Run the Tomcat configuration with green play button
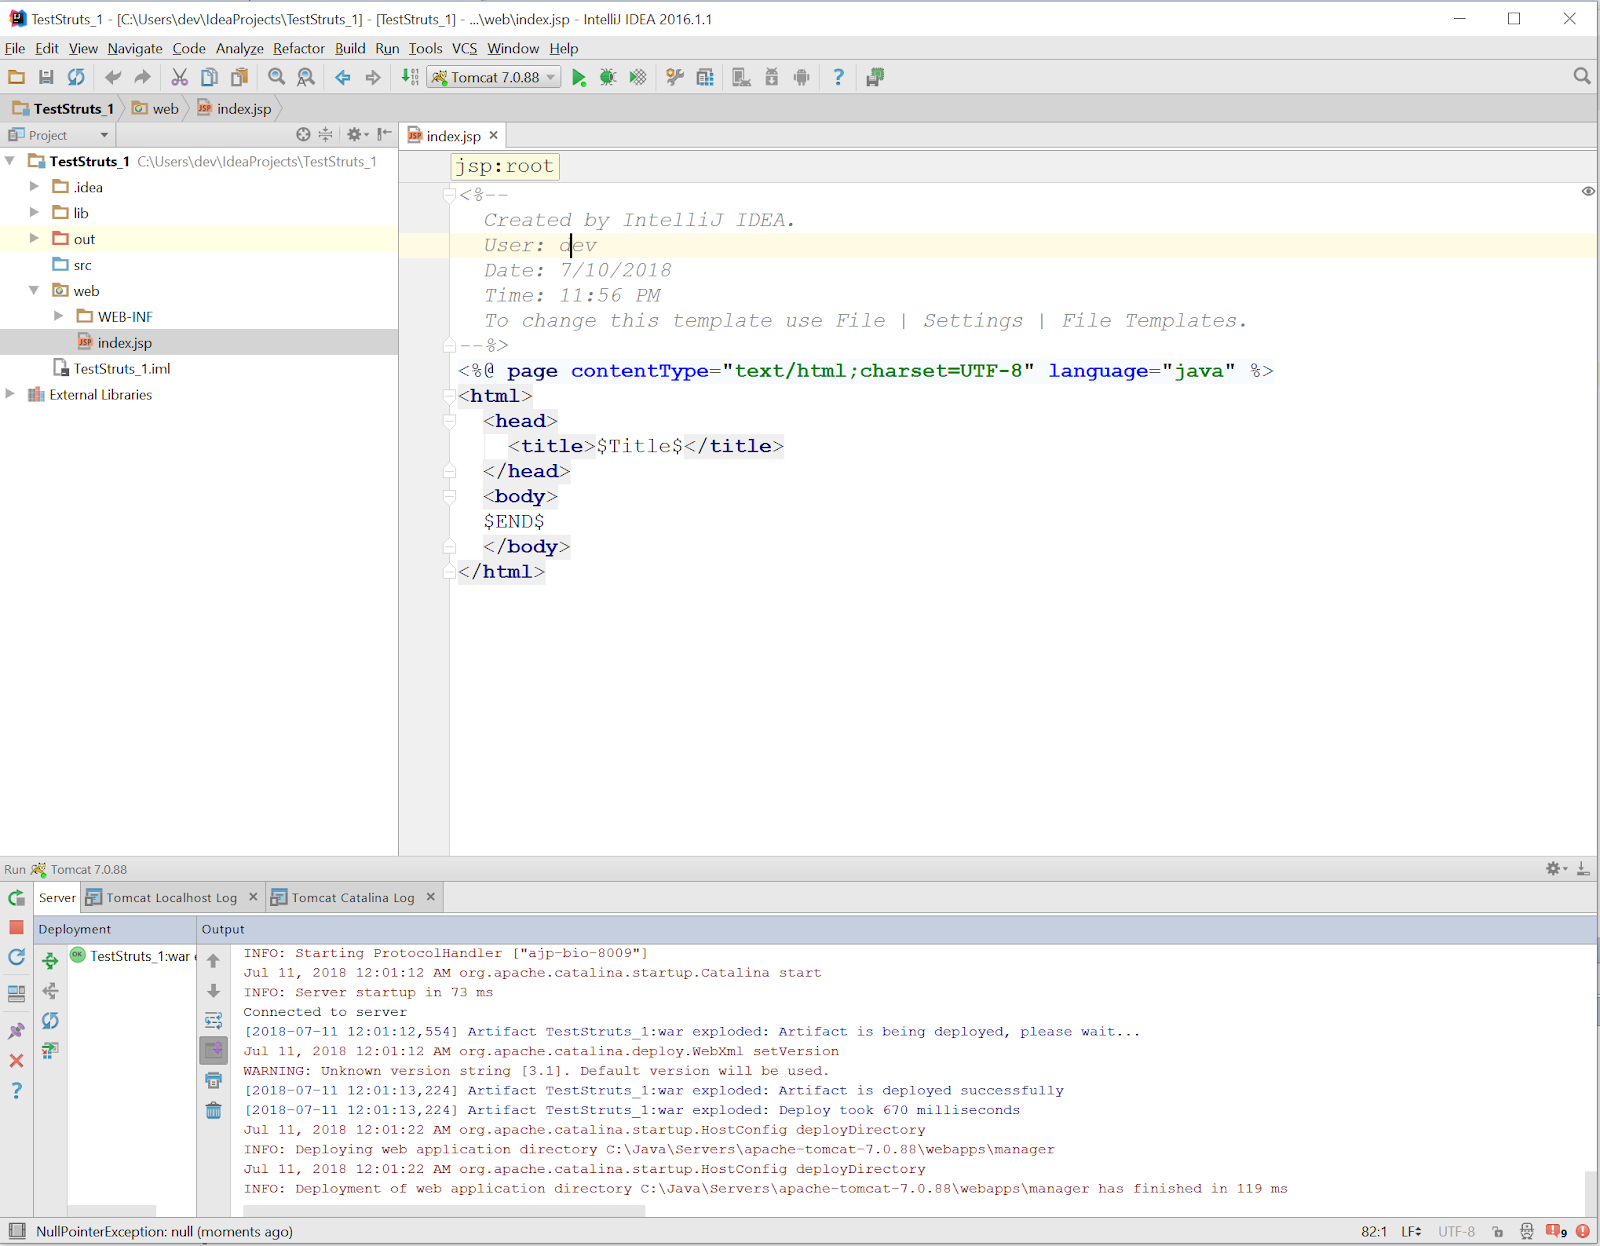Screen dimensions: 1600x1246 click(x=579, y=78)
